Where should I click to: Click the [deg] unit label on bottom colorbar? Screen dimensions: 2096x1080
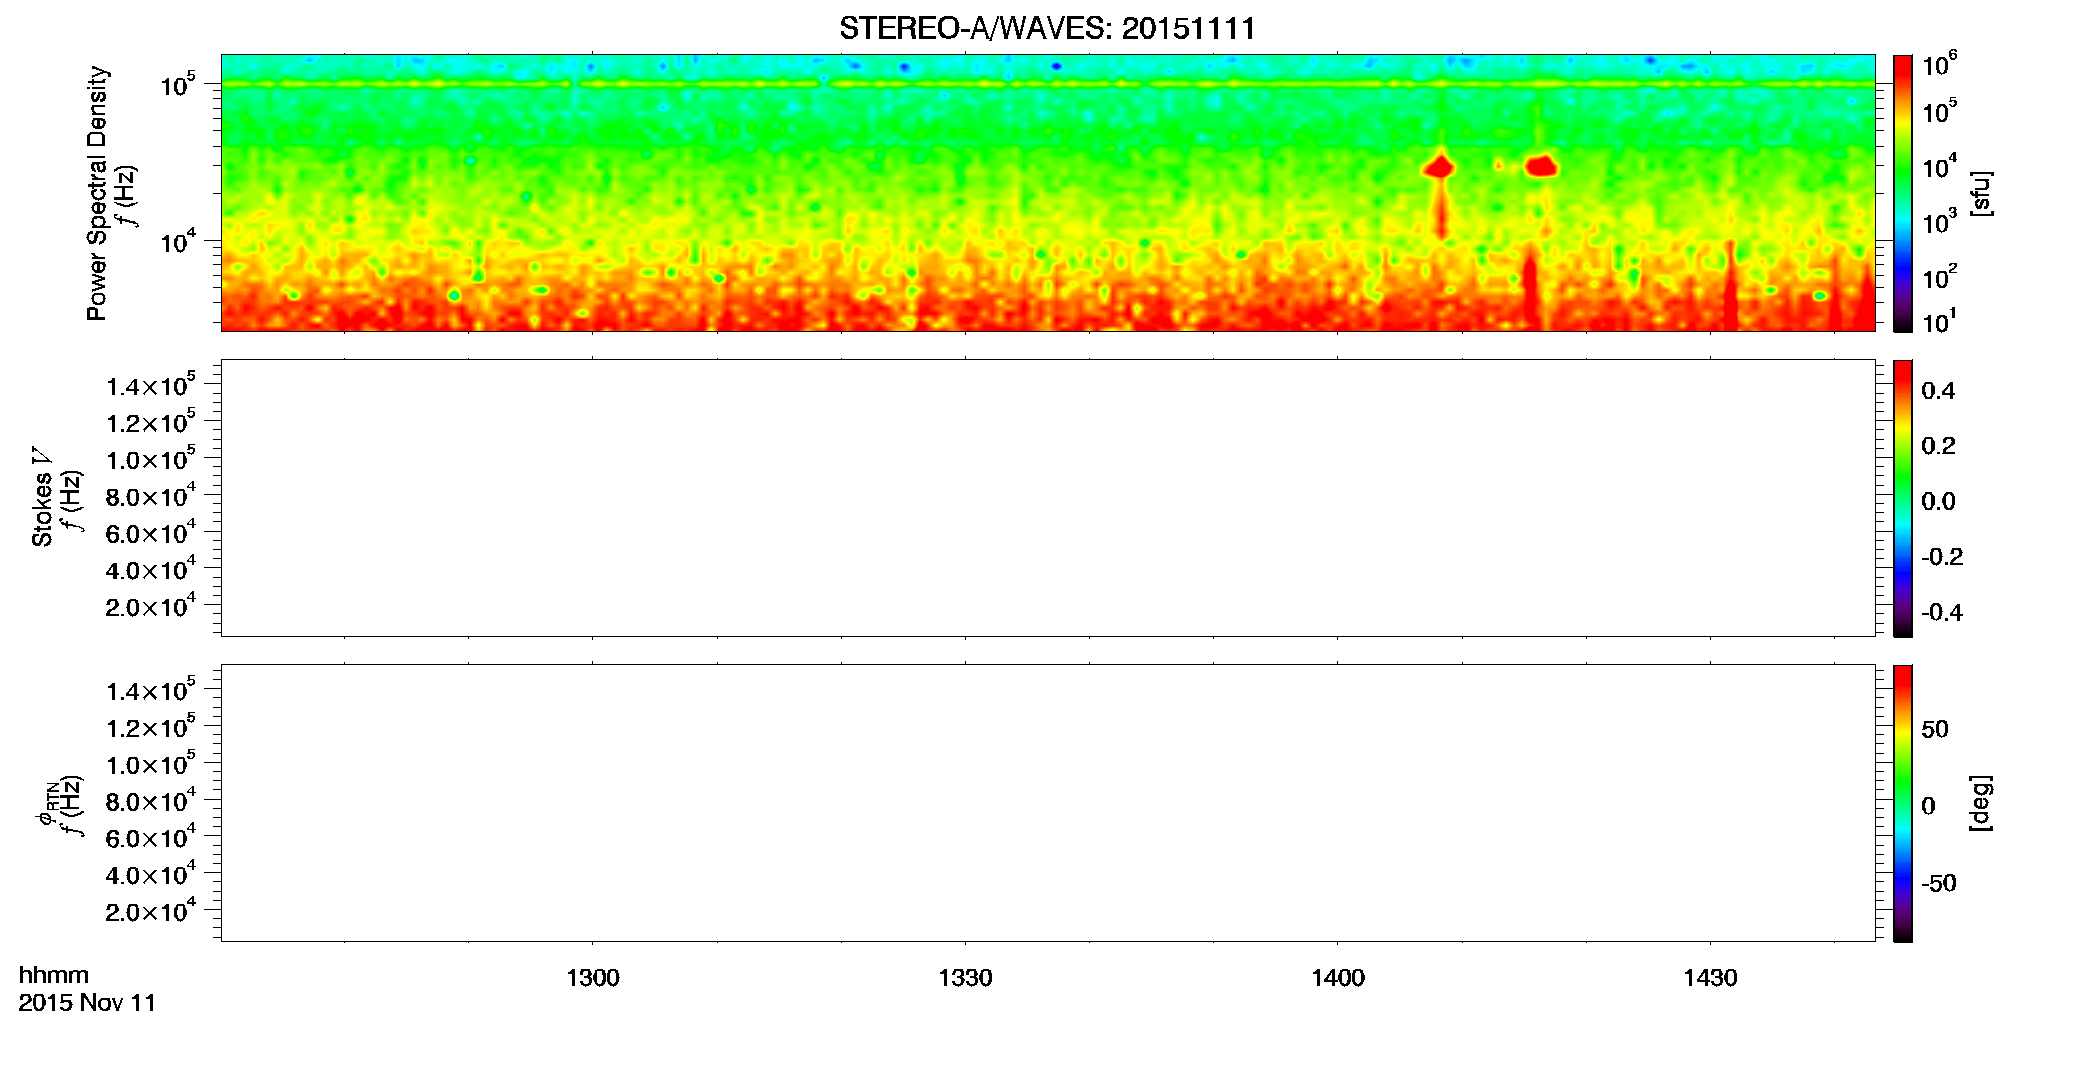(x=1981, y=803)
